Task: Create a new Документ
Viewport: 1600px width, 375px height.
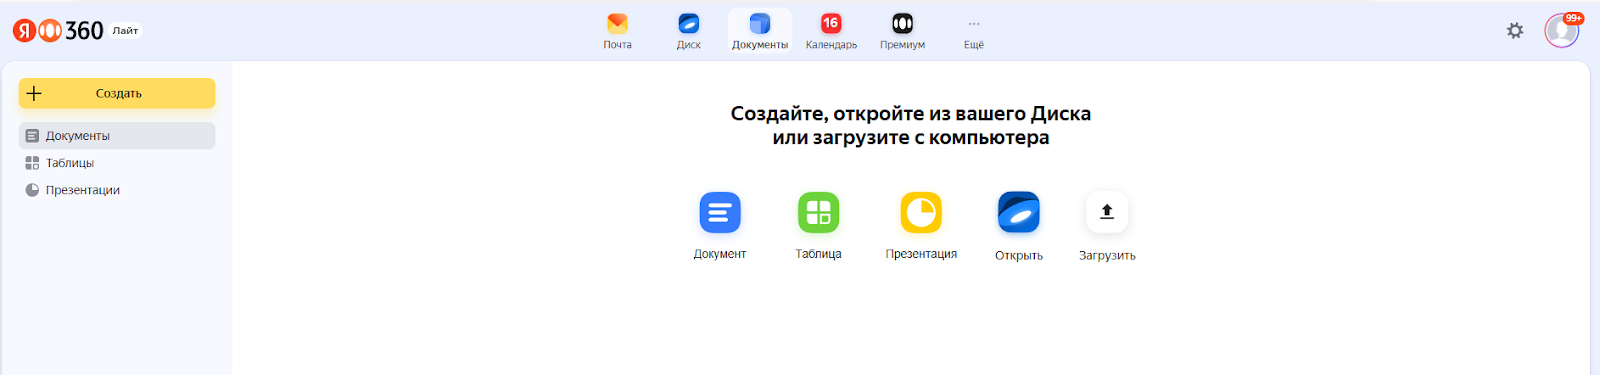Action: (720, 225)
